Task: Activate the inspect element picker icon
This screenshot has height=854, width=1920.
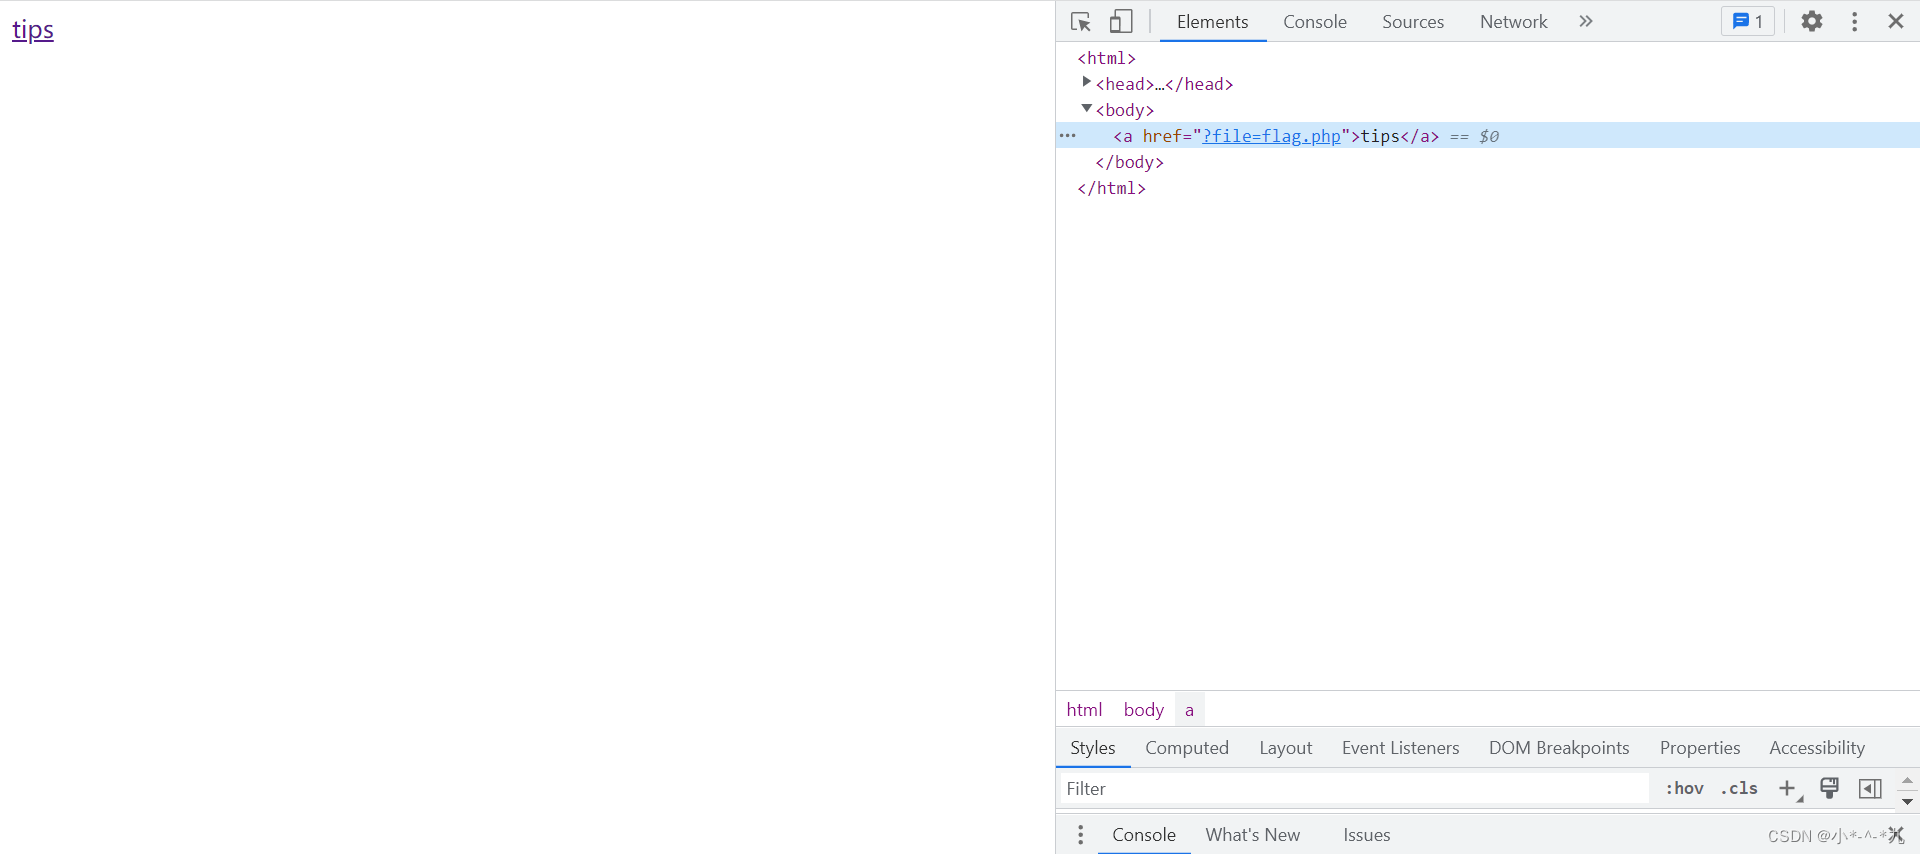Action: coord(1080,21)
